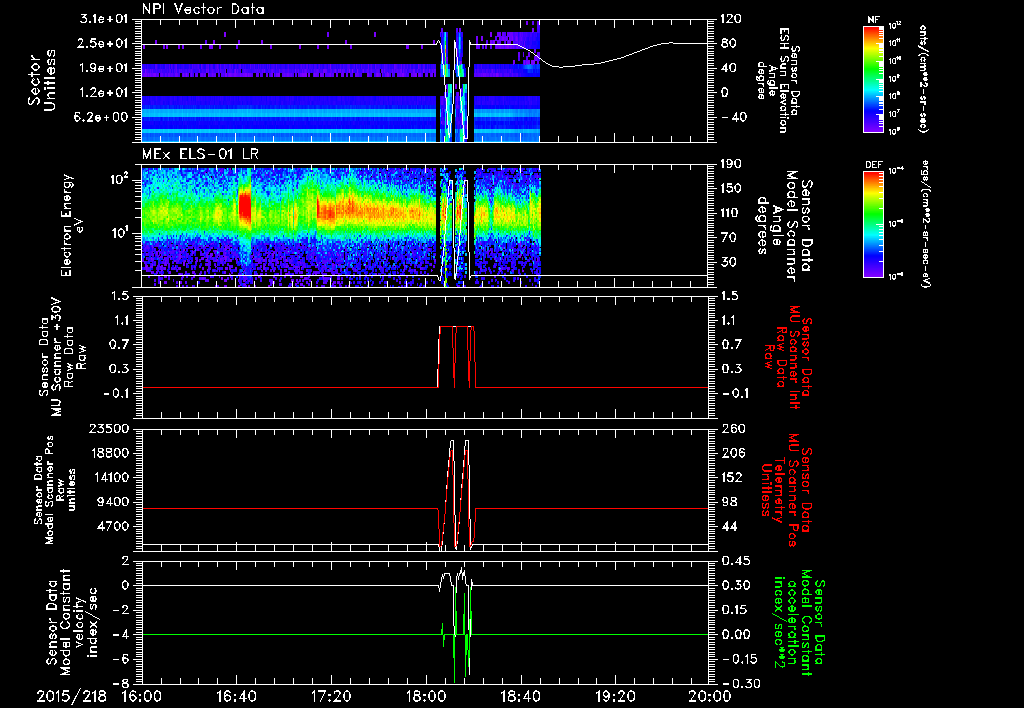
Task: Click the 0.45 acceleration tick label
Action: tap(734, 561)
